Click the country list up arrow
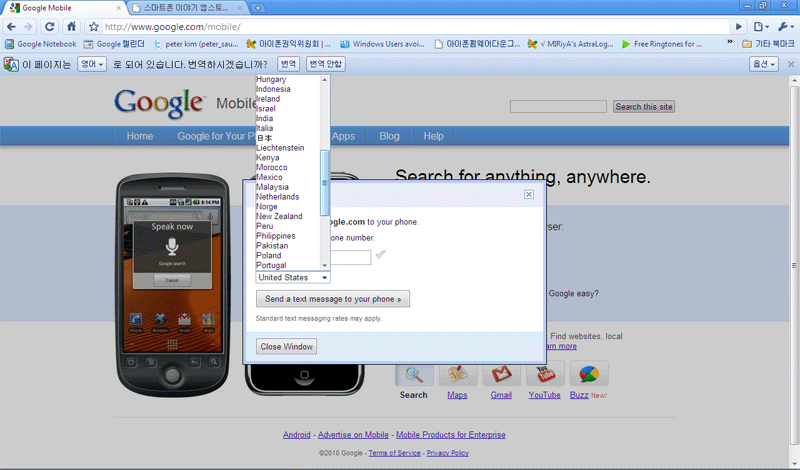The height and width of the screenshot is (470, 800). (324, 80)
